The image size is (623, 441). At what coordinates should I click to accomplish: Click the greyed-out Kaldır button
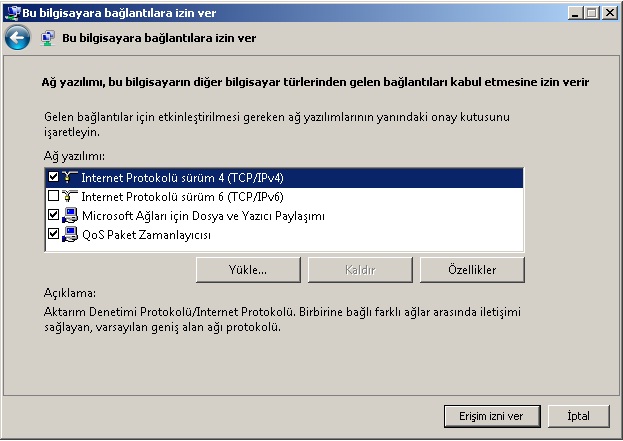click(x=360, y=270)
